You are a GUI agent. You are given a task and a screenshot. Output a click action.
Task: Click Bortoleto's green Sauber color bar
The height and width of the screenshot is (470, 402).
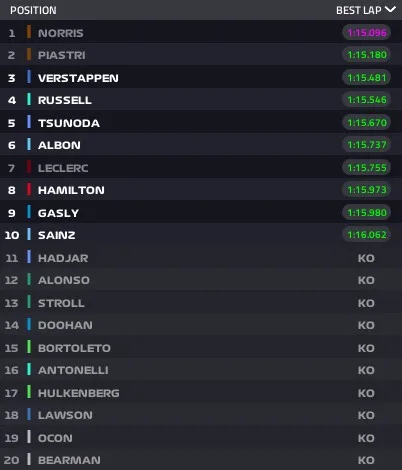click(x=29, y=347)
